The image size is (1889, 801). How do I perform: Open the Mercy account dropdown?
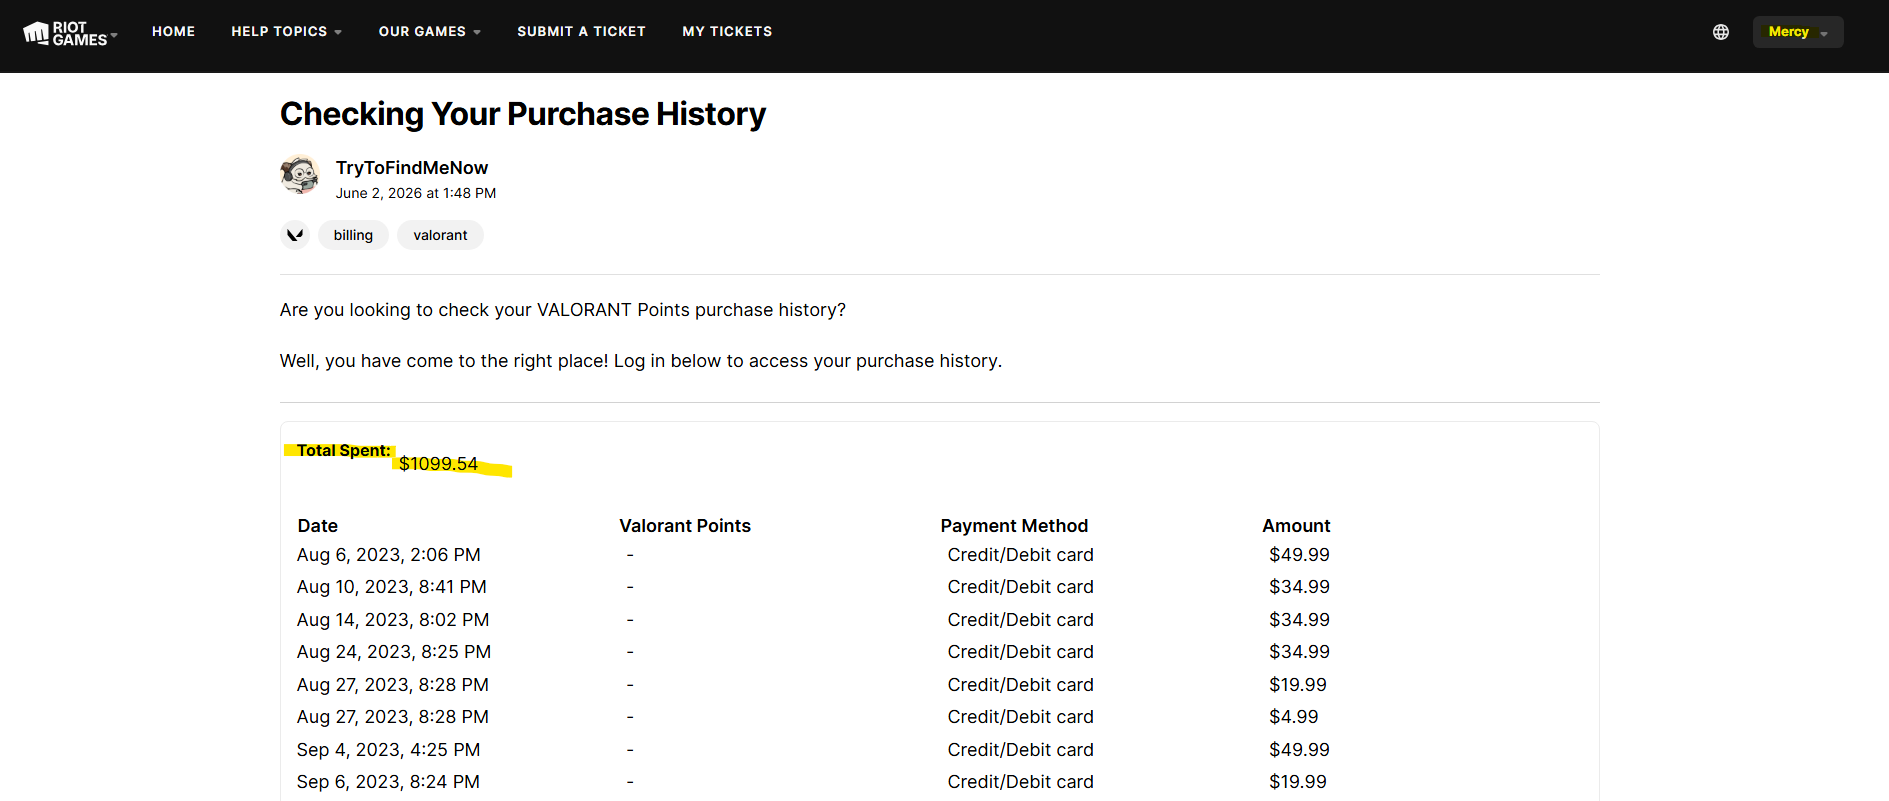point(1797,32)
